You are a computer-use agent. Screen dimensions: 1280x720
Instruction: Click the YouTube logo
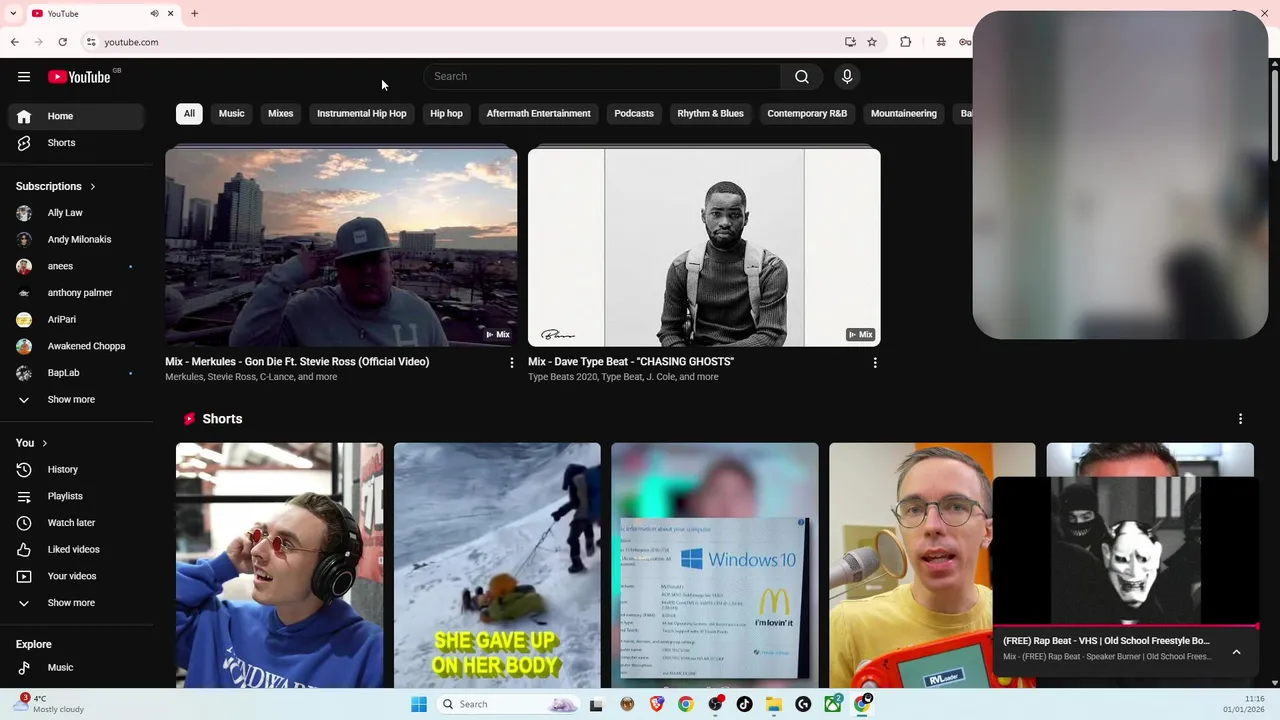(79, 77)
